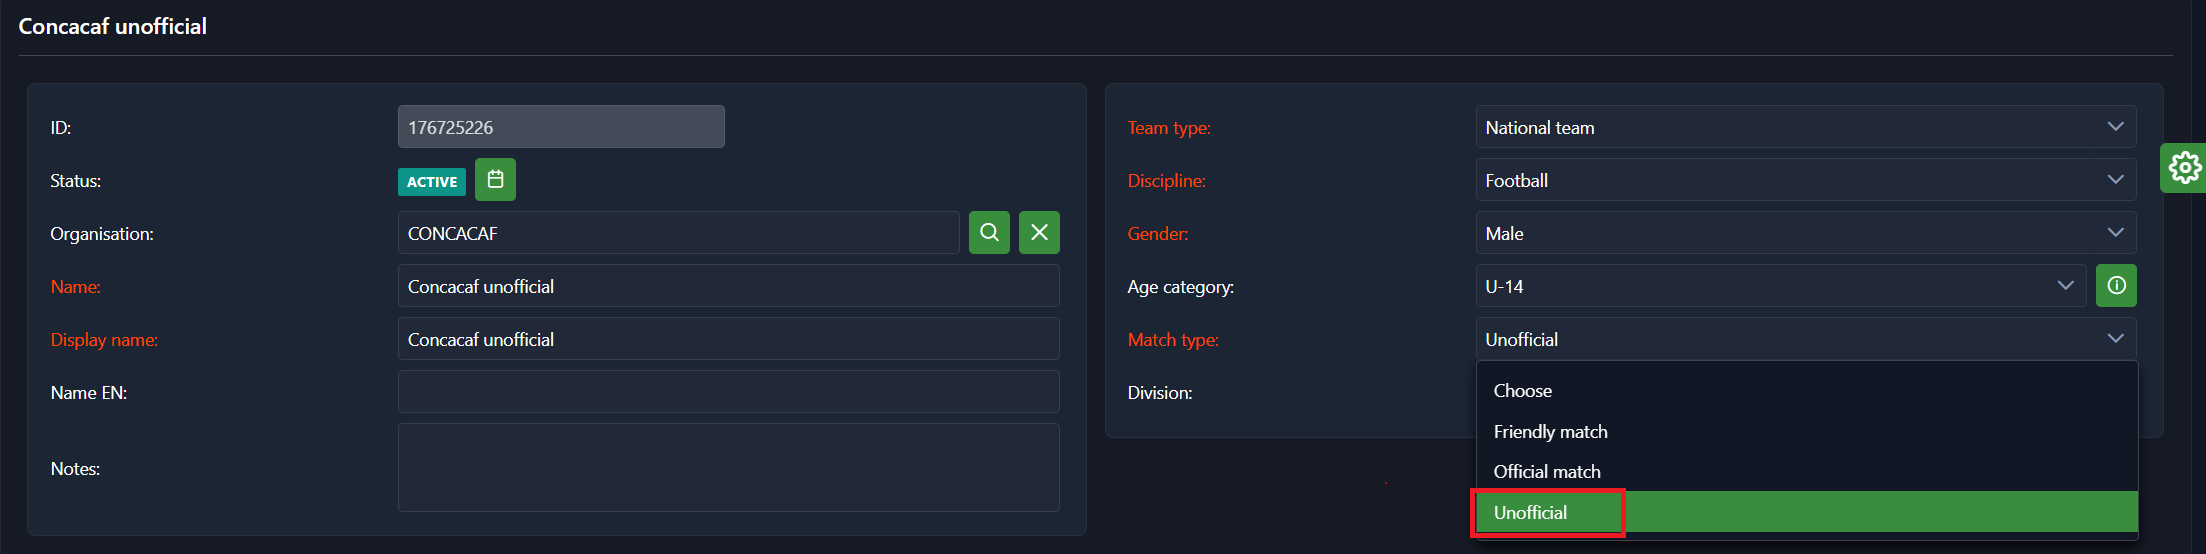Select the Unofficial match type option
Image resolution: width=2206 pixels, height=554 pixels.
tap(1531, 513)
